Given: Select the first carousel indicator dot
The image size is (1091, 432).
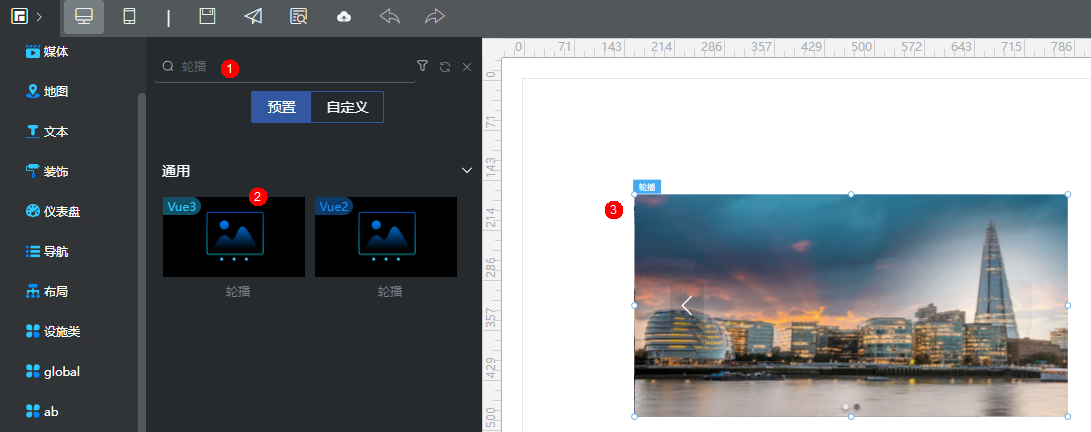Looking at the screenshot, I should tap(845, 407).
